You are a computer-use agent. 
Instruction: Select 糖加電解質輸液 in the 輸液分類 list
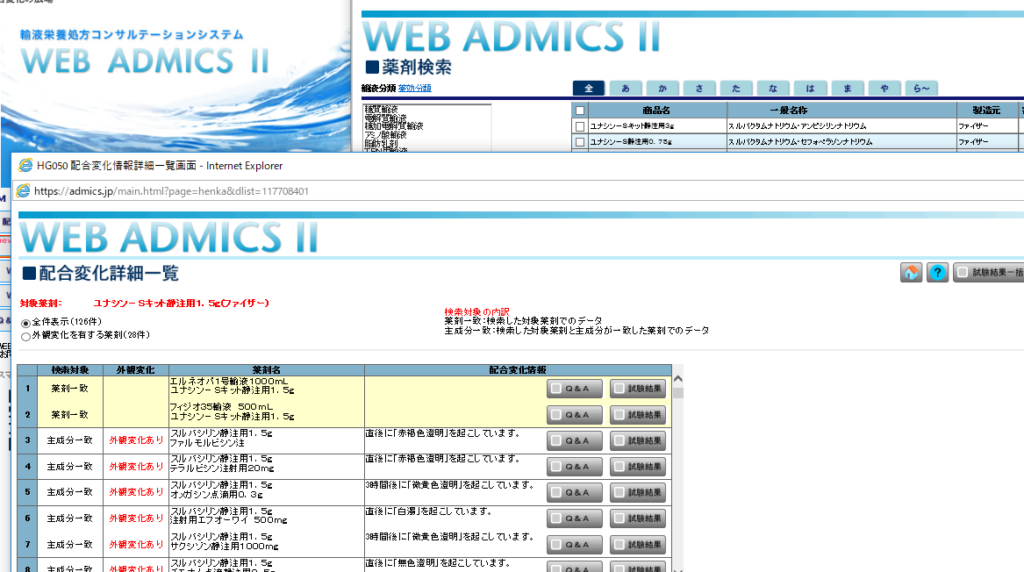pyautogui.click(x=394, y=126)
